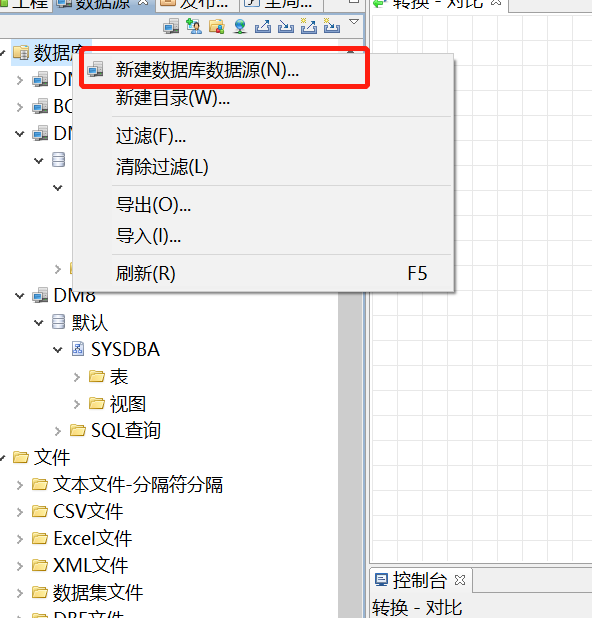Switch to the 数据源 tab
This screenshot has width=592, height=618.
[104, 4]
